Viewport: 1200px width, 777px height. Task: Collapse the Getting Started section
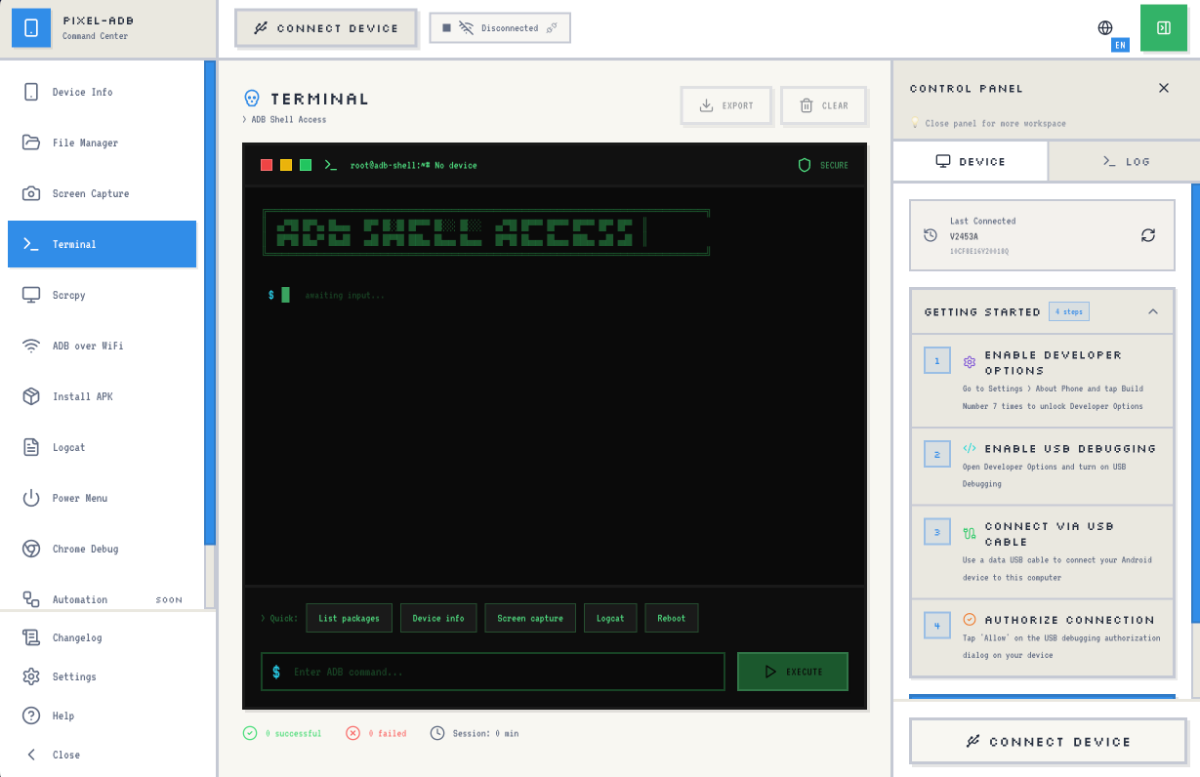[1153, 312]
